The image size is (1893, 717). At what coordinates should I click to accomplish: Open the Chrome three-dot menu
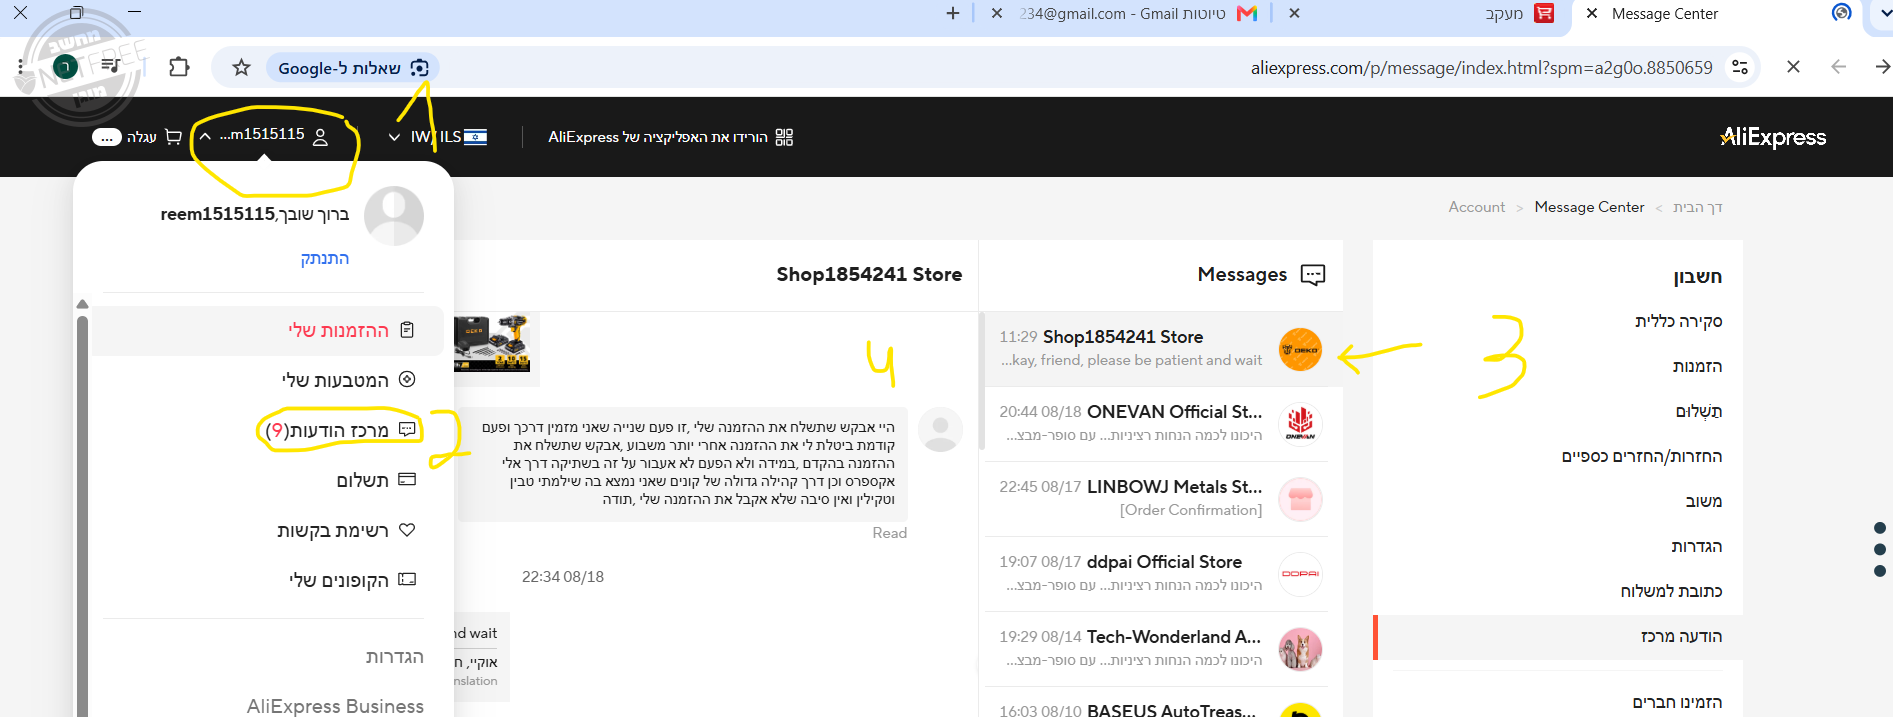coord(20,67)
